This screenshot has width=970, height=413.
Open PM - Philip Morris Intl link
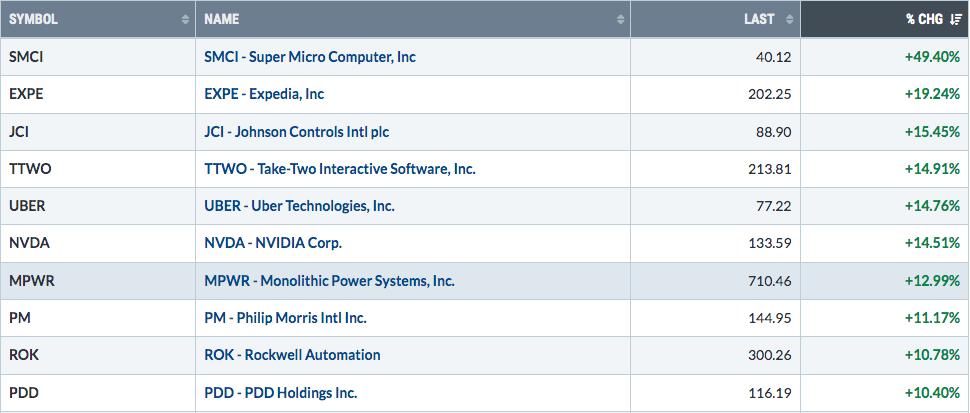tap(285, 318)
